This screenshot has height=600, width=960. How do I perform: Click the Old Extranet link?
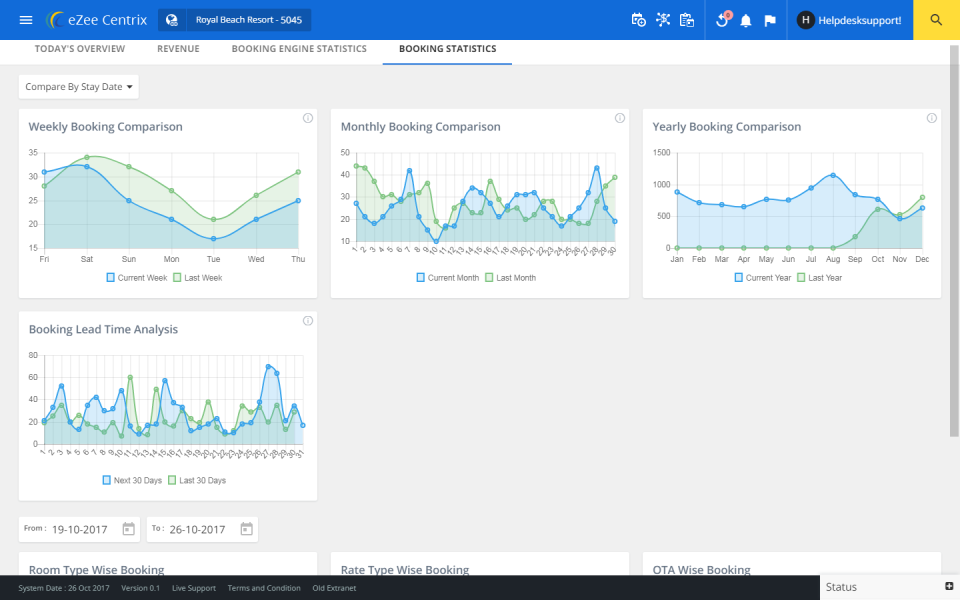click(334, 587)
